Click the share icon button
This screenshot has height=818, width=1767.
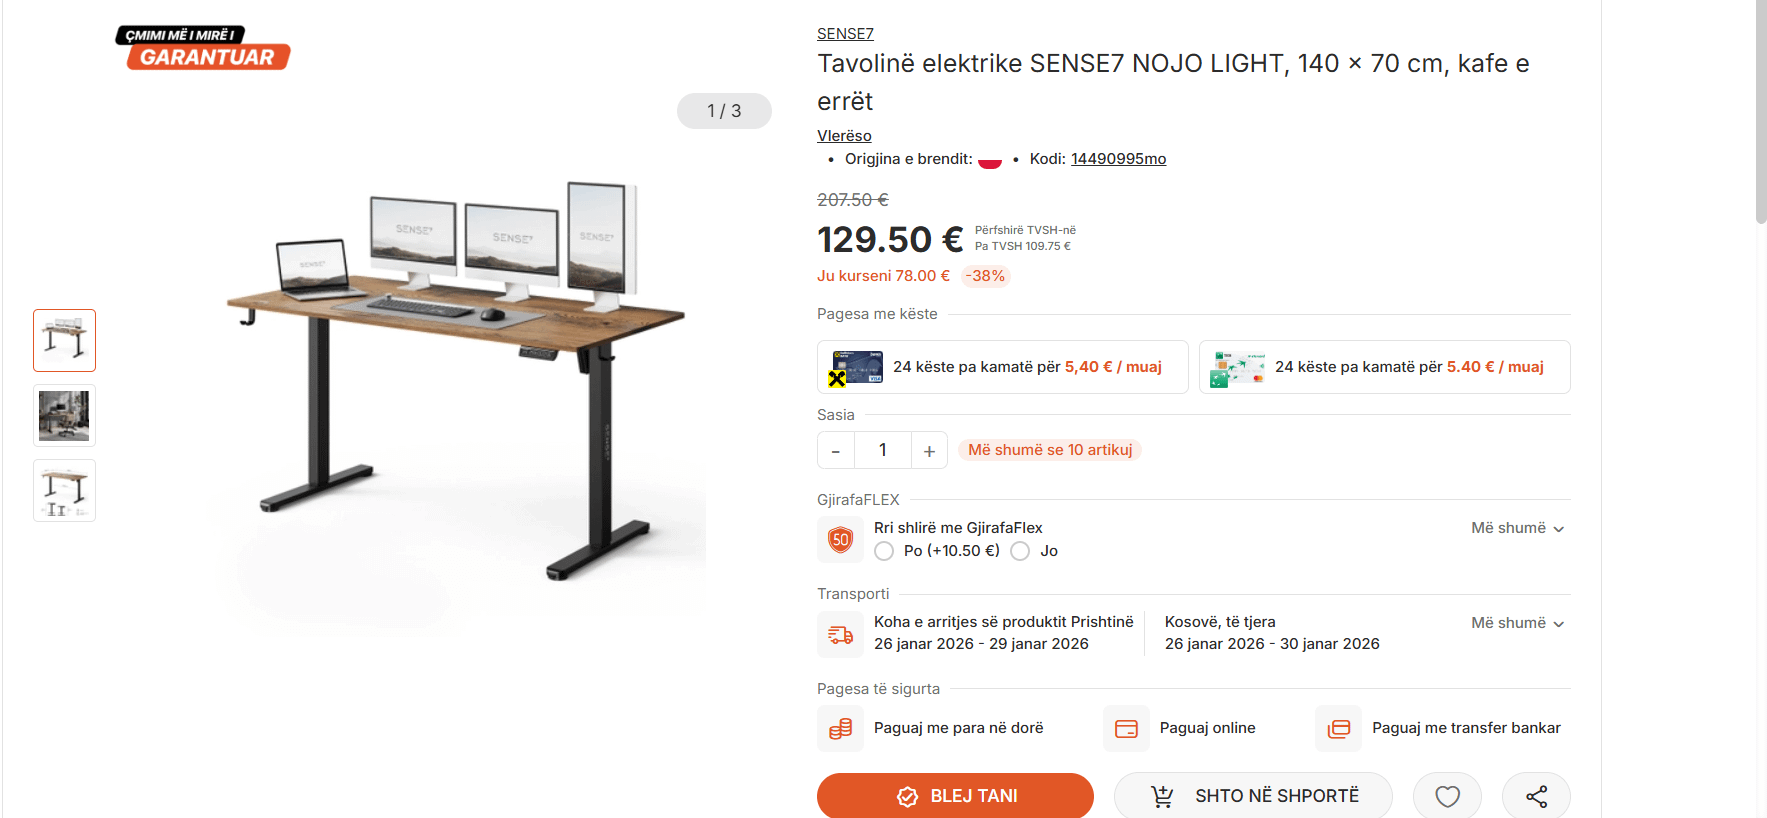[x=1536, y=796]
